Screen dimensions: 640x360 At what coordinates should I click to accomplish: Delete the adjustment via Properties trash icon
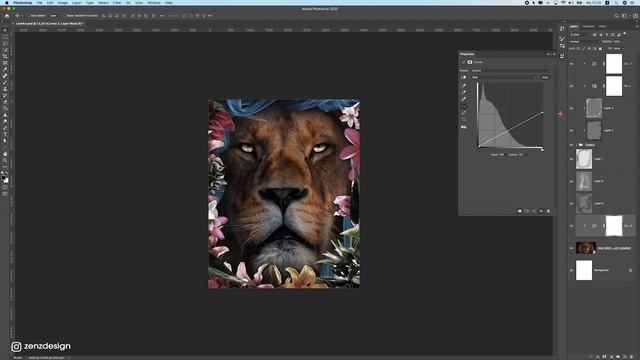tap(548, 211)
